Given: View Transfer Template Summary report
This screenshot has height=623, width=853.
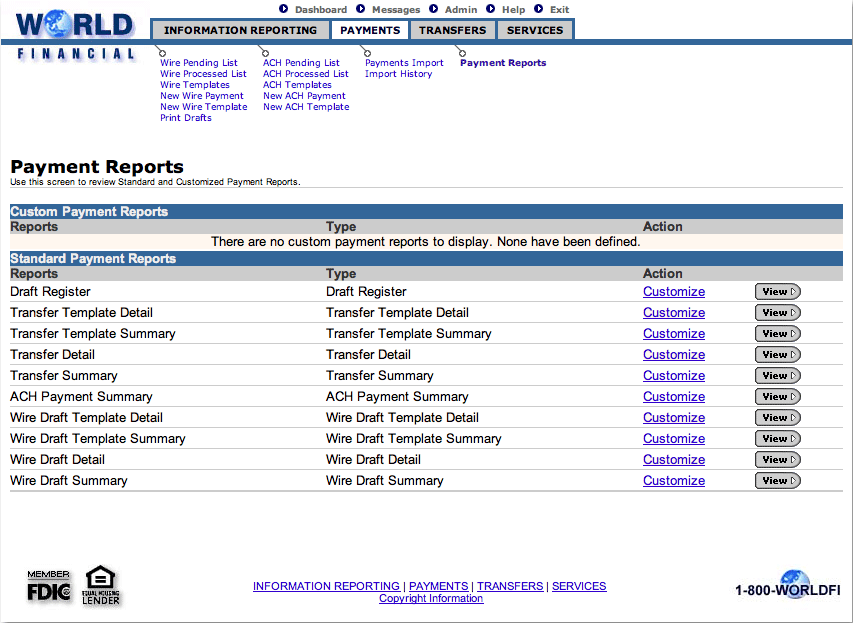Looking at the screenshot, I should (x=777, y=334).
